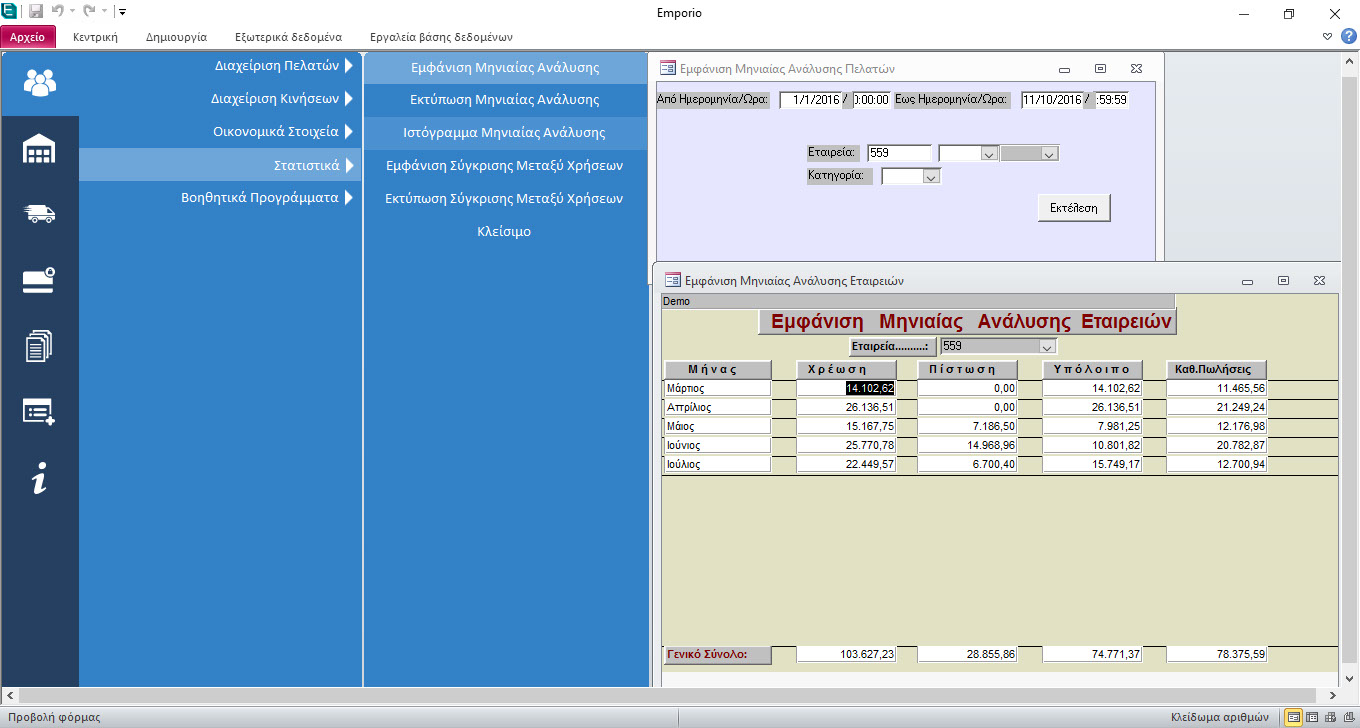
Task: Click the Save icon in quick access toolbar
Action: coord(36,12)
